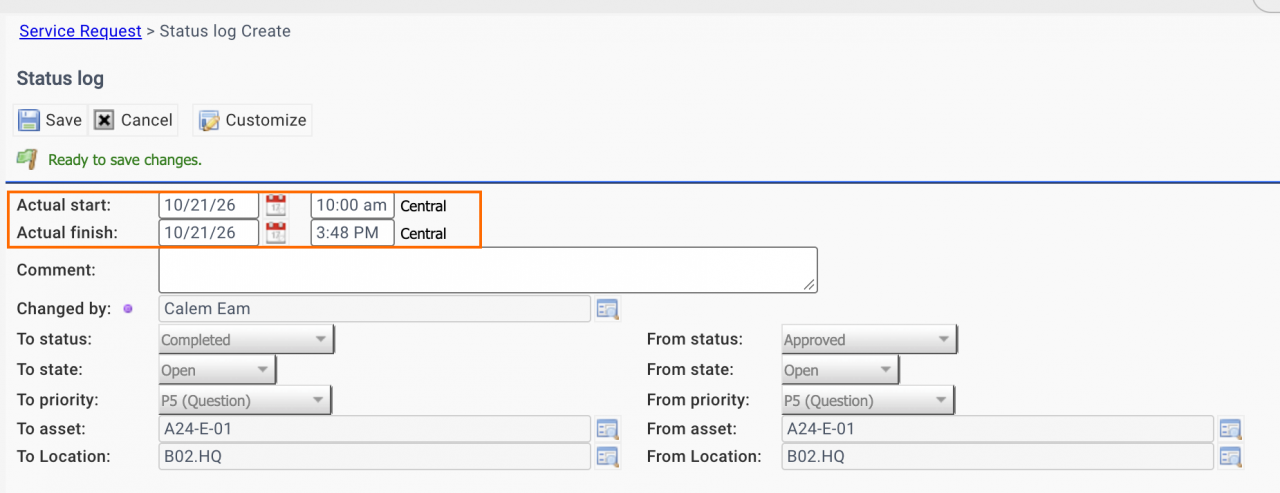Screen dimensions: 1280x493
Task: Click the Cancel X icon
Action: [x=104, y=120]
